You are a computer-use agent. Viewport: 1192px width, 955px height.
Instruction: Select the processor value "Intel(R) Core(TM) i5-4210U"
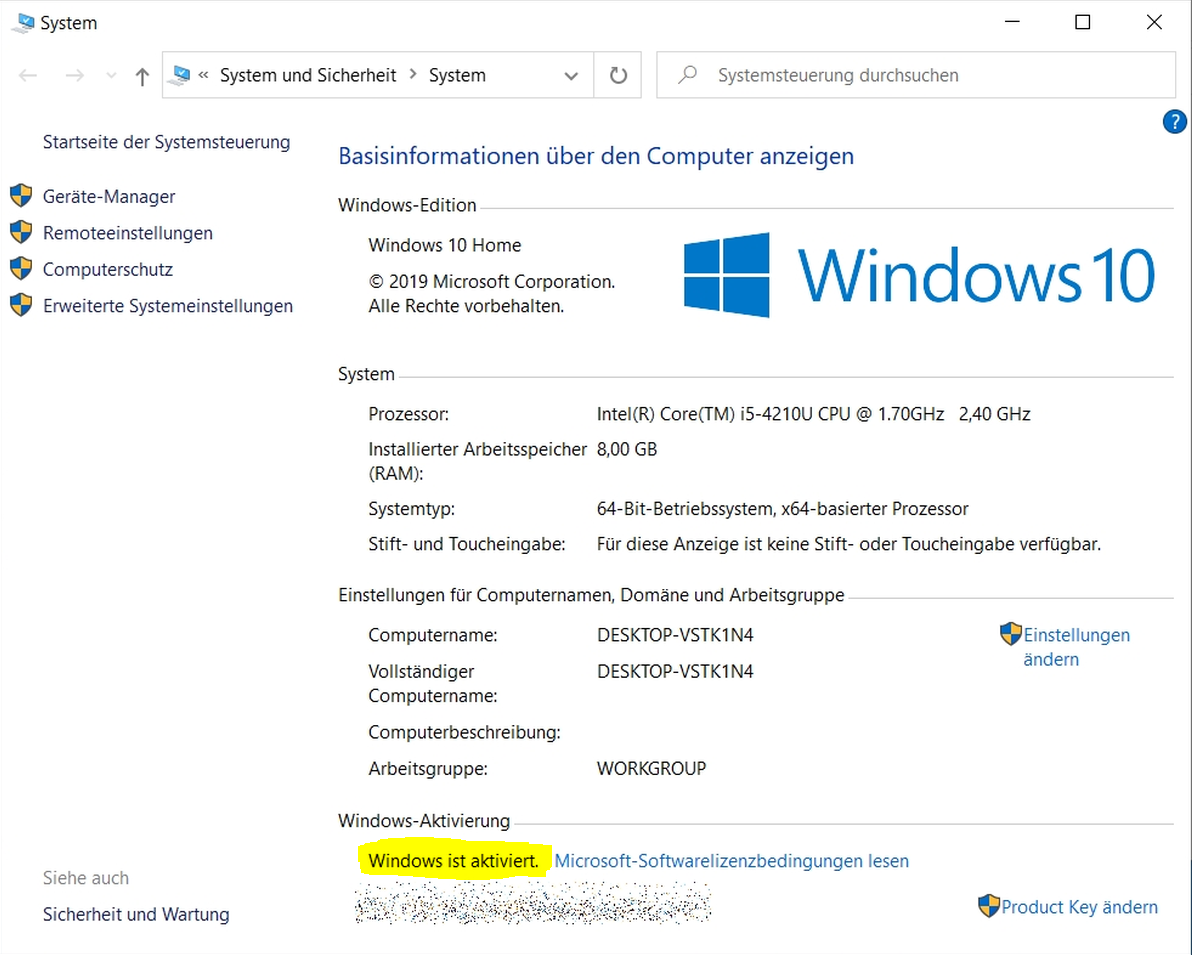706,414
